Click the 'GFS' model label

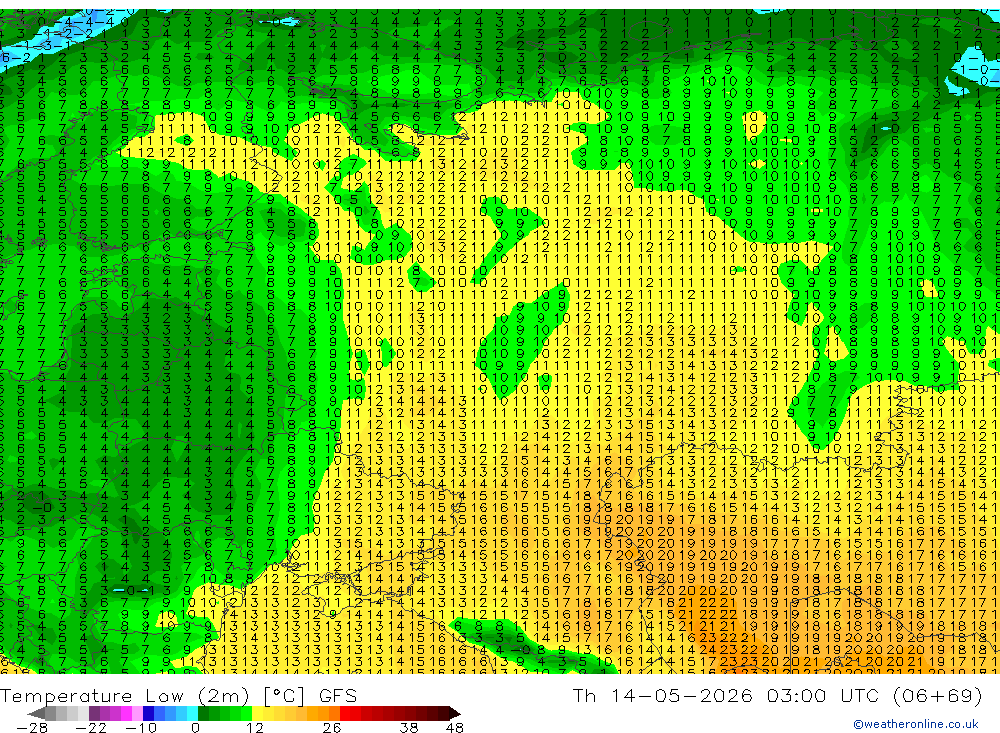point(338,695)
